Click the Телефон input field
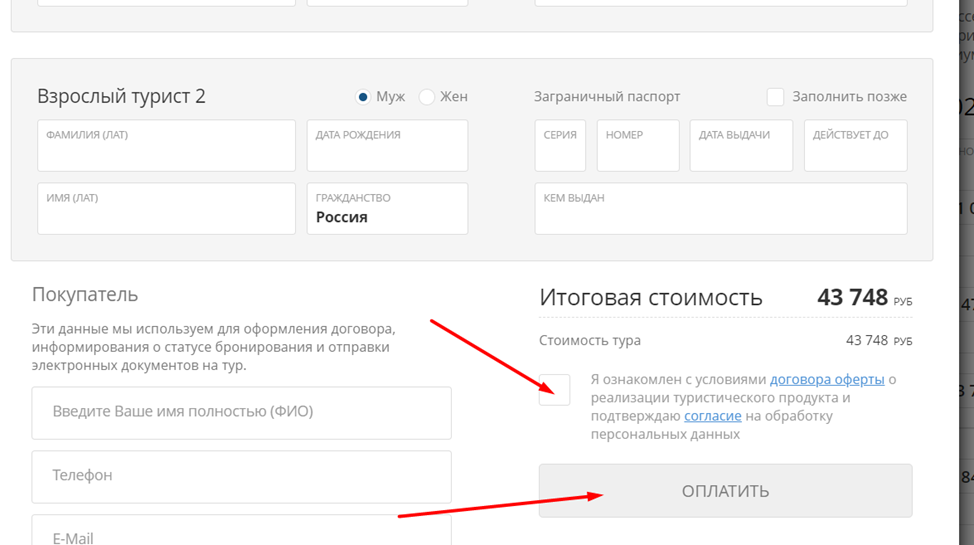The height and width of the screenshot is (545, 974). [x=241, y=476]
